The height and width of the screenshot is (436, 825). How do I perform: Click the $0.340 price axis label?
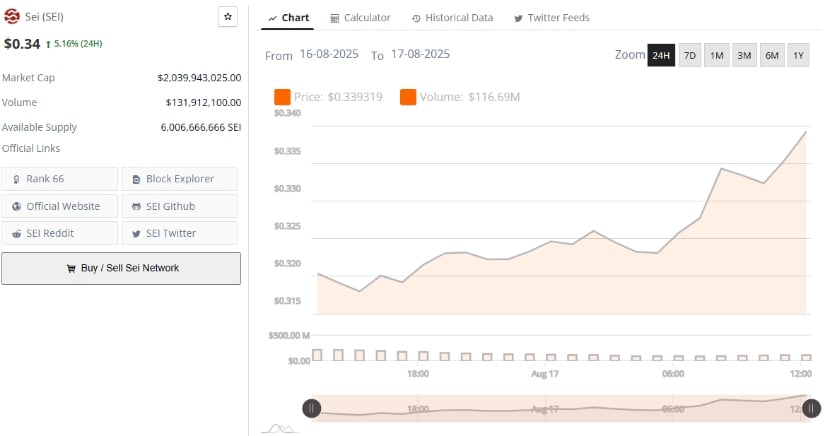[x=287, y=113]
